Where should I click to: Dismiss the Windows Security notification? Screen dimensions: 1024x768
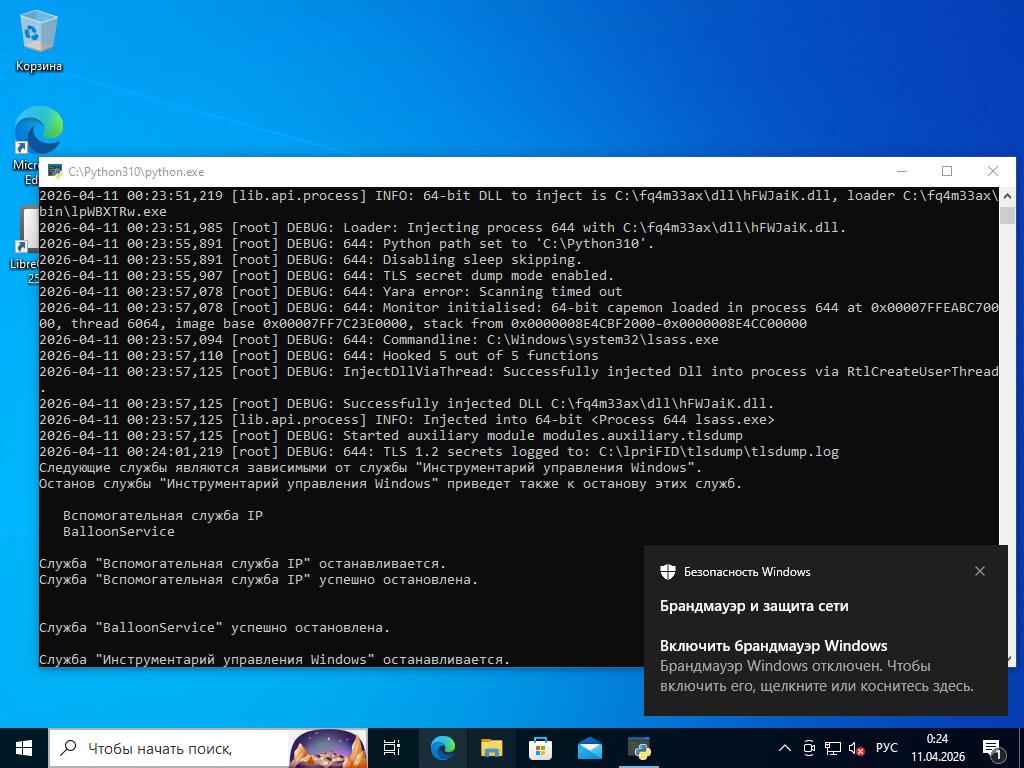pyautogui.click(x=979, y=571)
